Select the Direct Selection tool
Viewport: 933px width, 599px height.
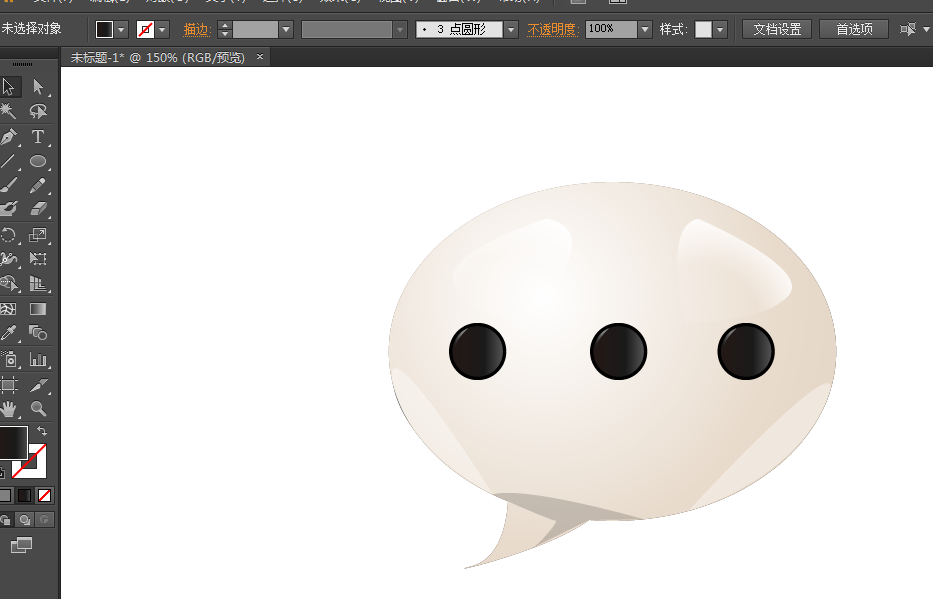38,87
